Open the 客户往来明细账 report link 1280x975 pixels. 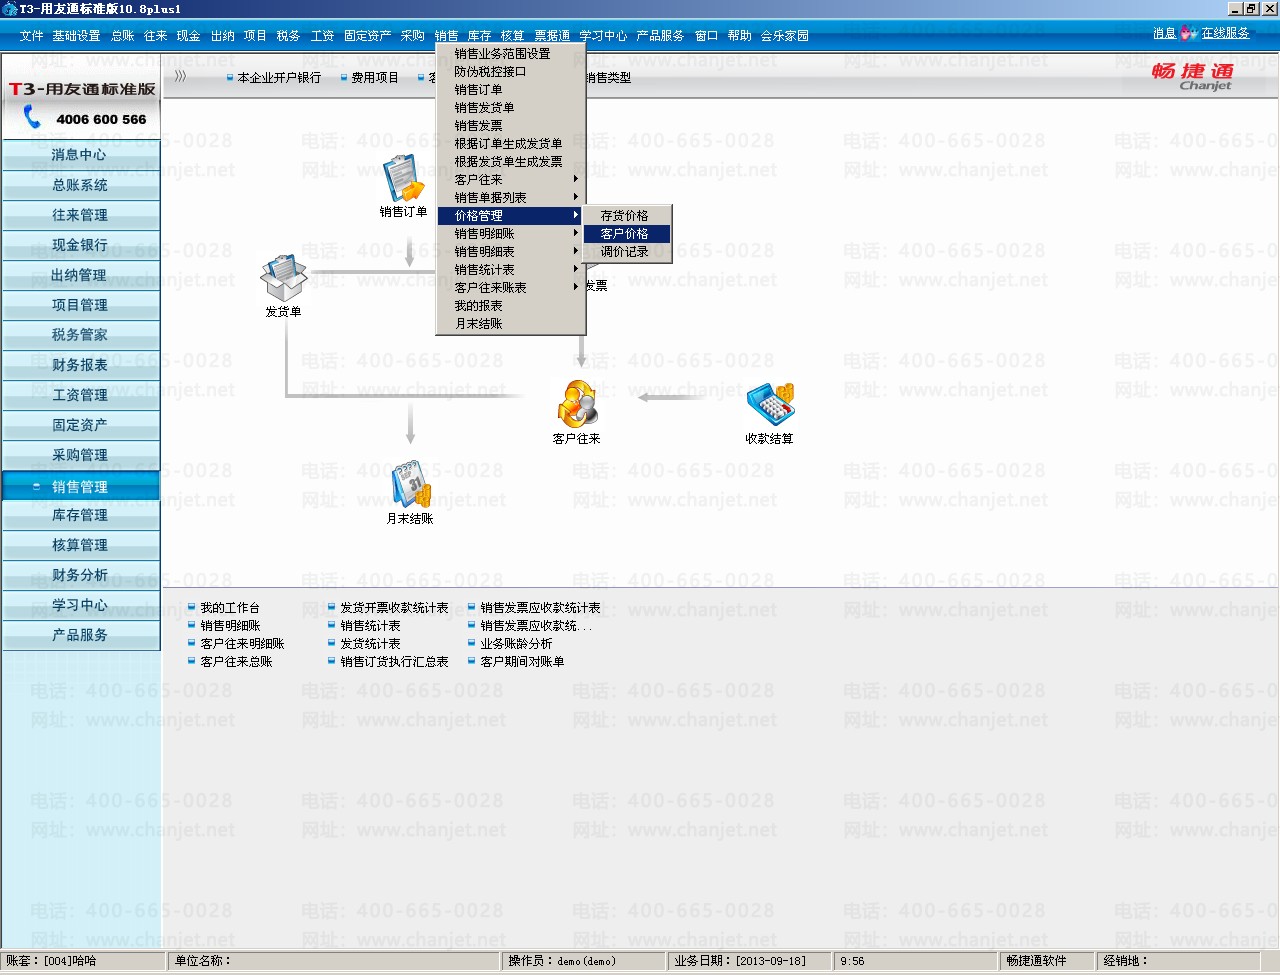[x=242, y=644]
